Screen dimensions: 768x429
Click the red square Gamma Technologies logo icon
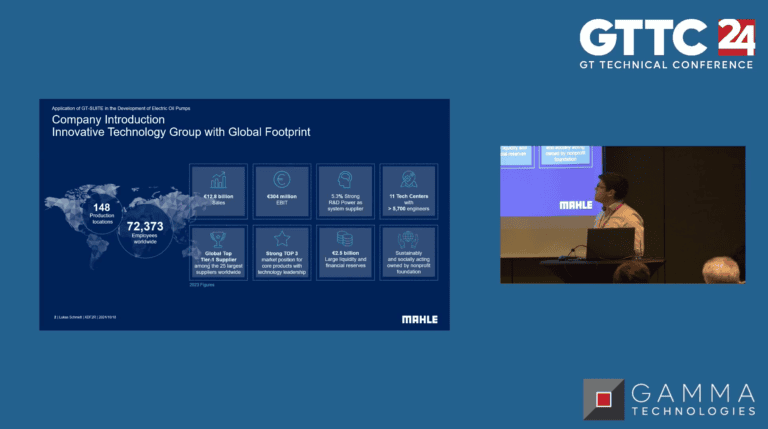pos(603,399)
